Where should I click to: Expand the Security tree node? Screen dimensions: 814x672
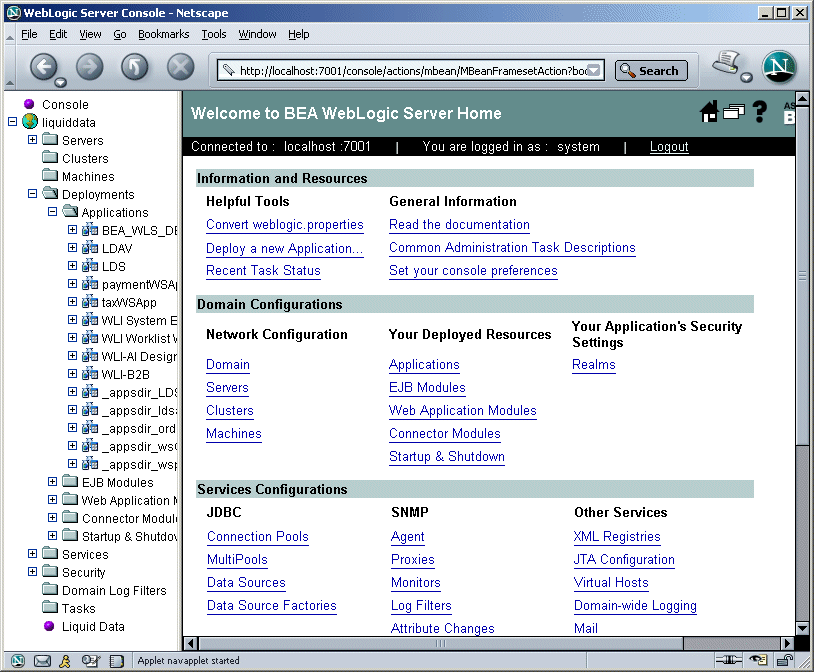coord(32,572)
